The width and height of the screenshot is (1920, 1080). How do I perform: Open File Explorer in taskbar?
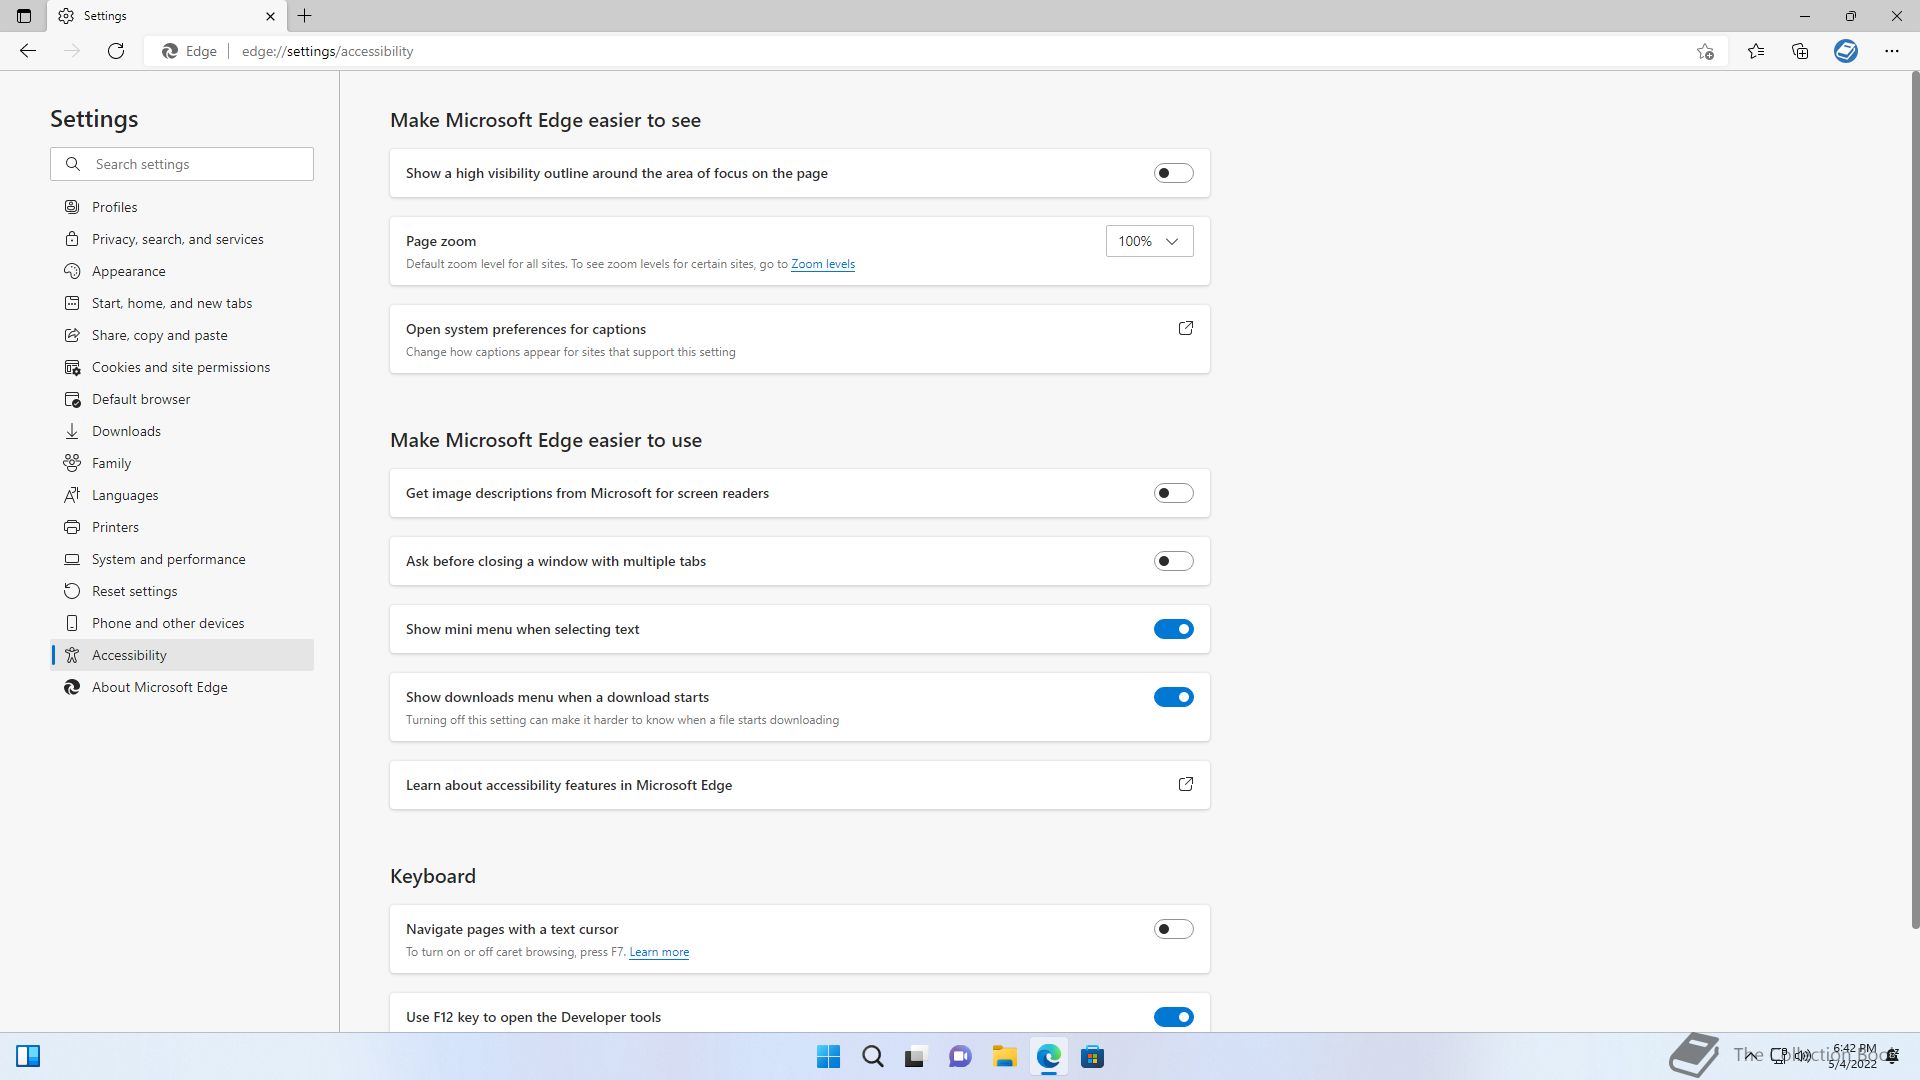(x=1004, y=1057)
